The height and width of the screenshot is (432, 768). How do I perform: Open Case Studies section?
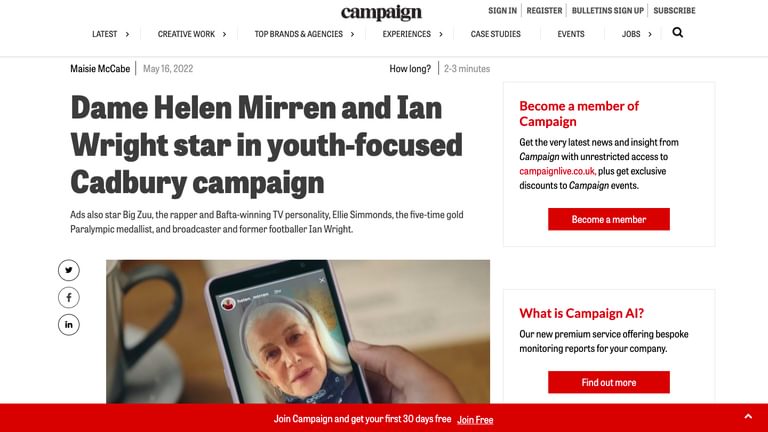pyautogui.click(x=496, y=34)
